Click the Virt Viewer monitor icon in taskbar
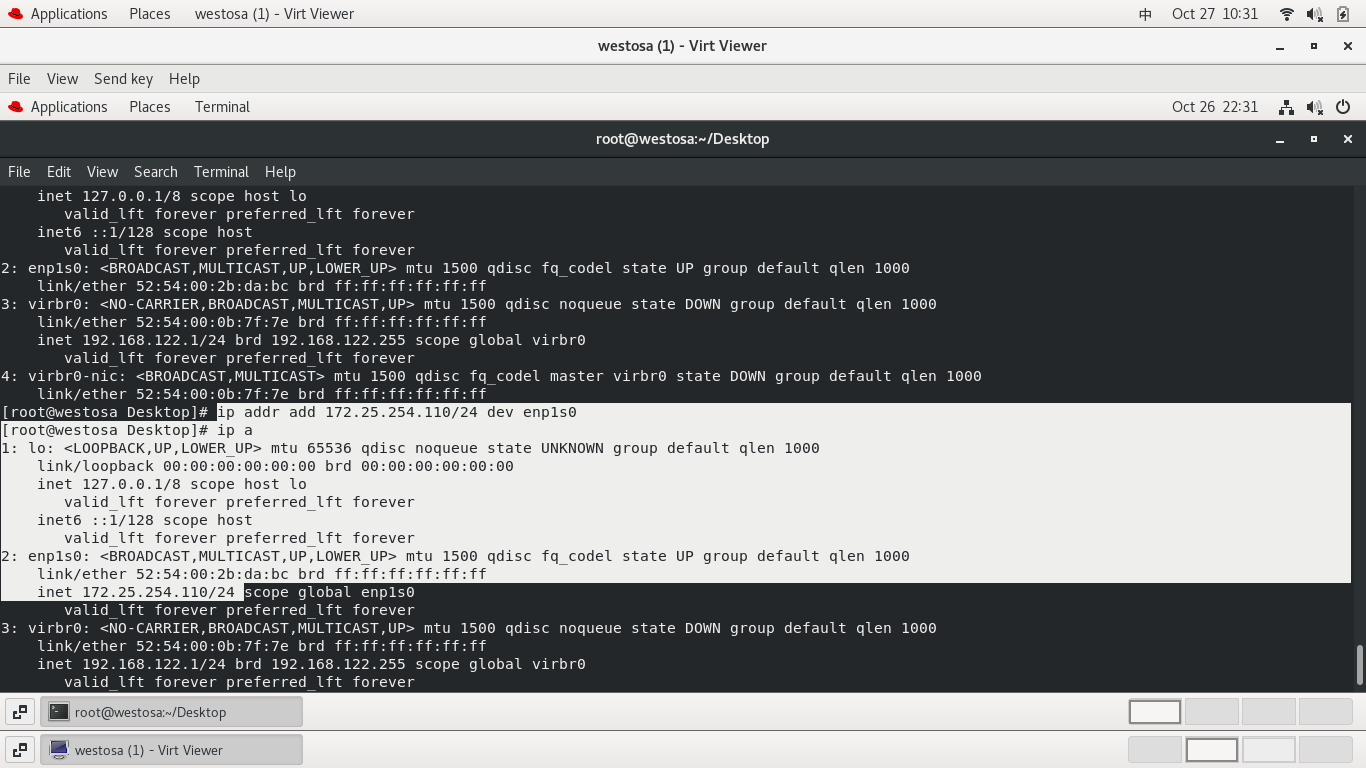 (60, 749)
